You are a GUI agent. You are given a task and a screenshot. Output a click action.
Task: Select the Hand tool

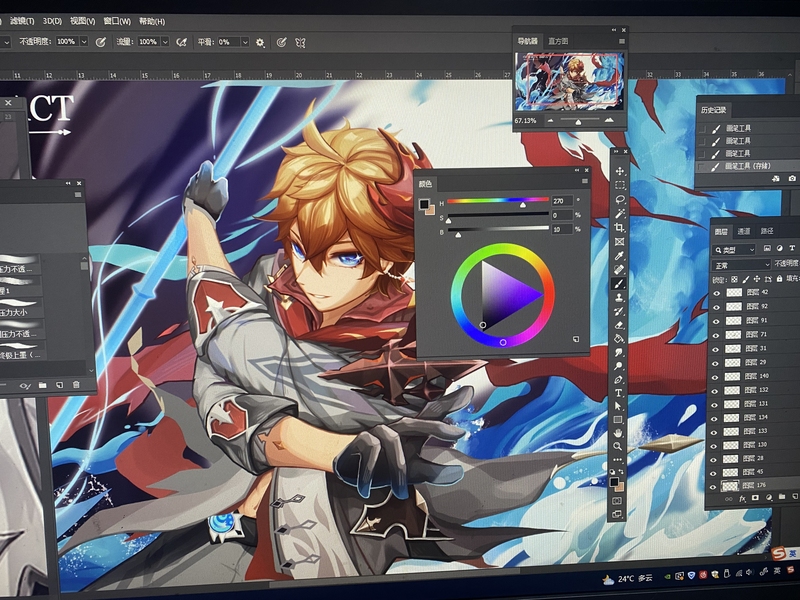[x=618, y=433]
